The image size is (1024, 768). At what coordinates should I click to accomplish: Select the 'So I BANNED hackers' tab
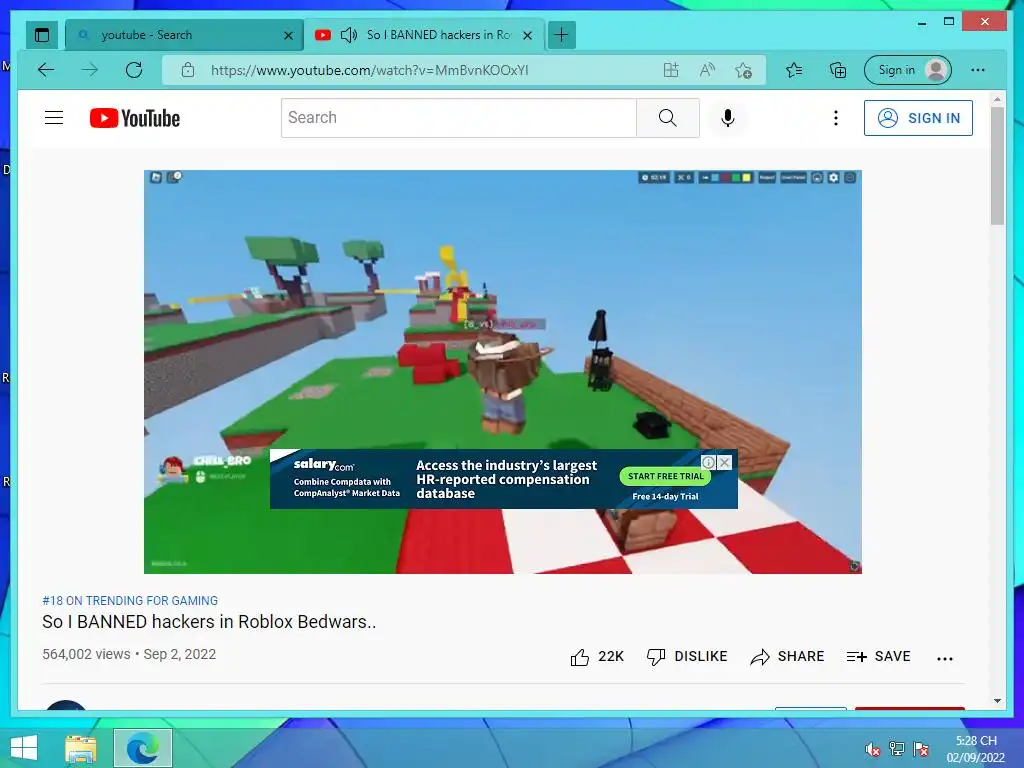click(424, 35)
